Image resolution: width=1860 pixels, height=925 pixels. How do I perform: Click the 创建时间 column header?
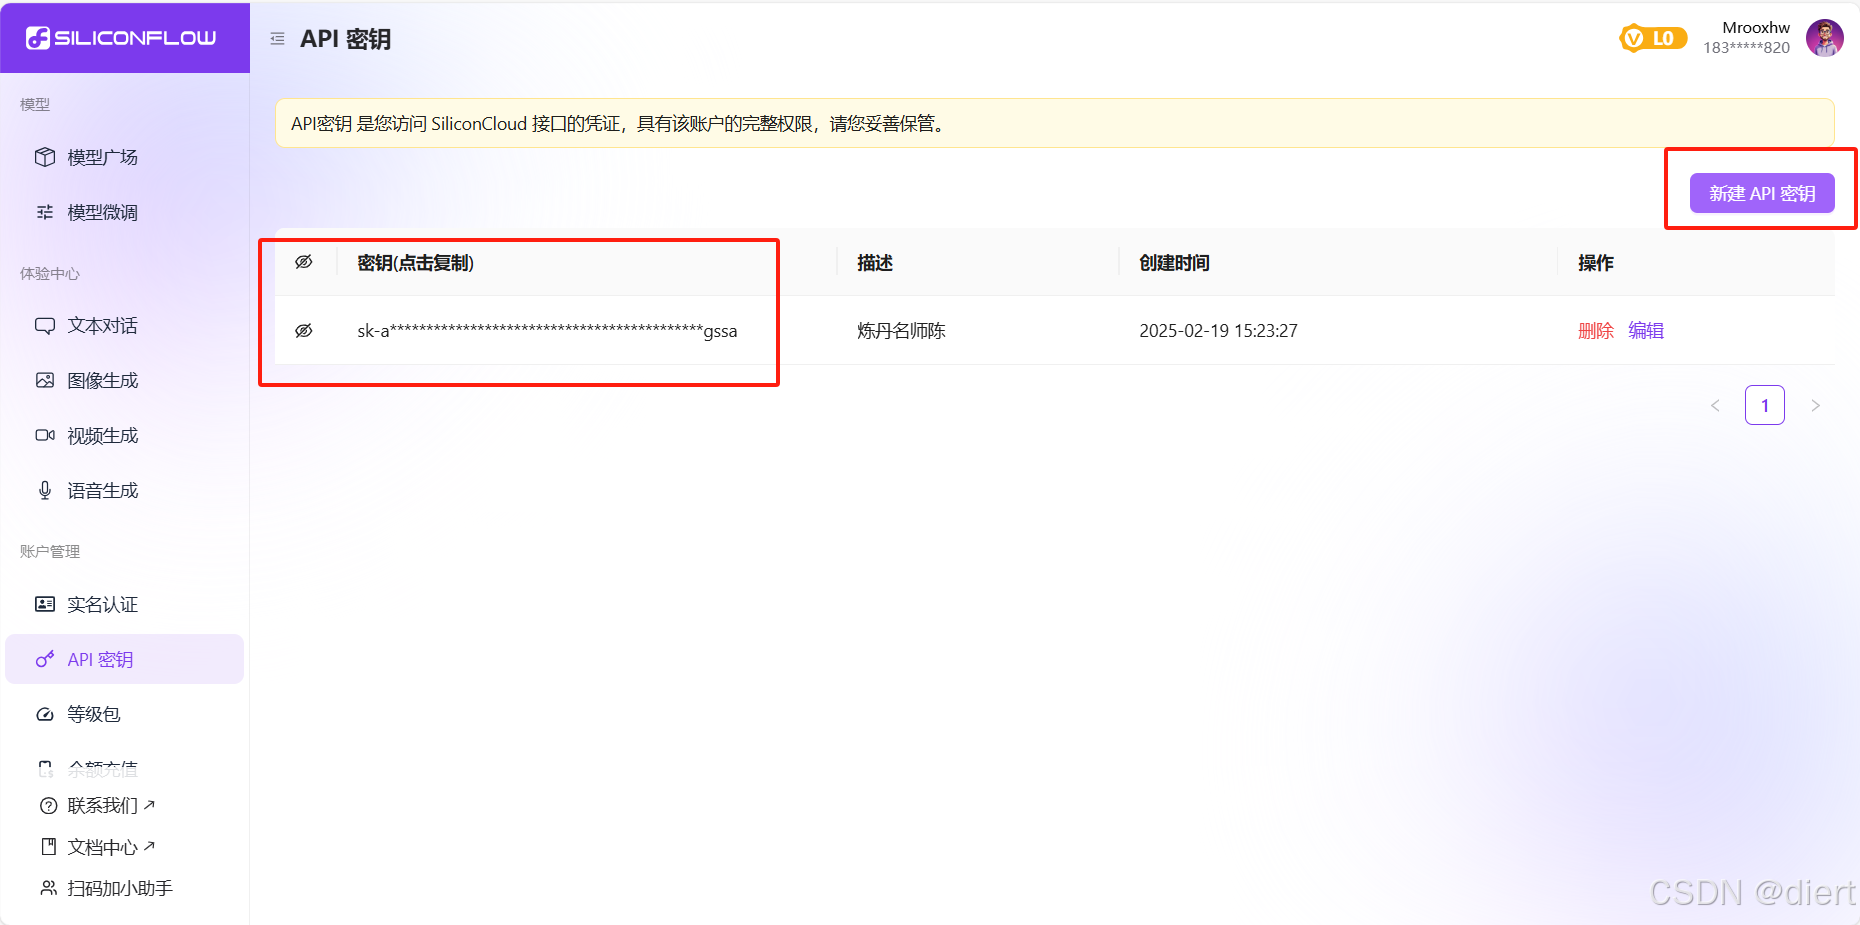1174,263
